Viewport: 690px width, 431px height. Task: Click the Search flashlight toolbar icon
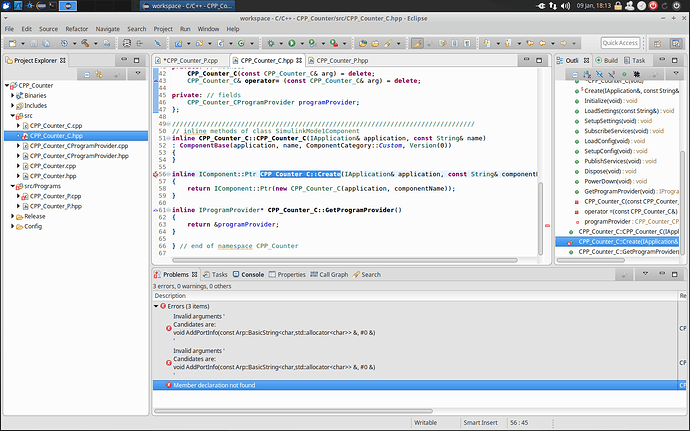(x=388, y=43)
